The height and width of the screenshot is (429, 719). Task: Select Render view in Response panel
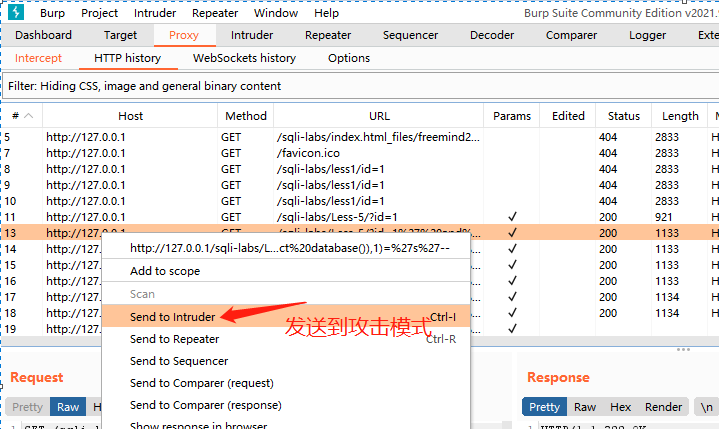click(x=663, y=407)
